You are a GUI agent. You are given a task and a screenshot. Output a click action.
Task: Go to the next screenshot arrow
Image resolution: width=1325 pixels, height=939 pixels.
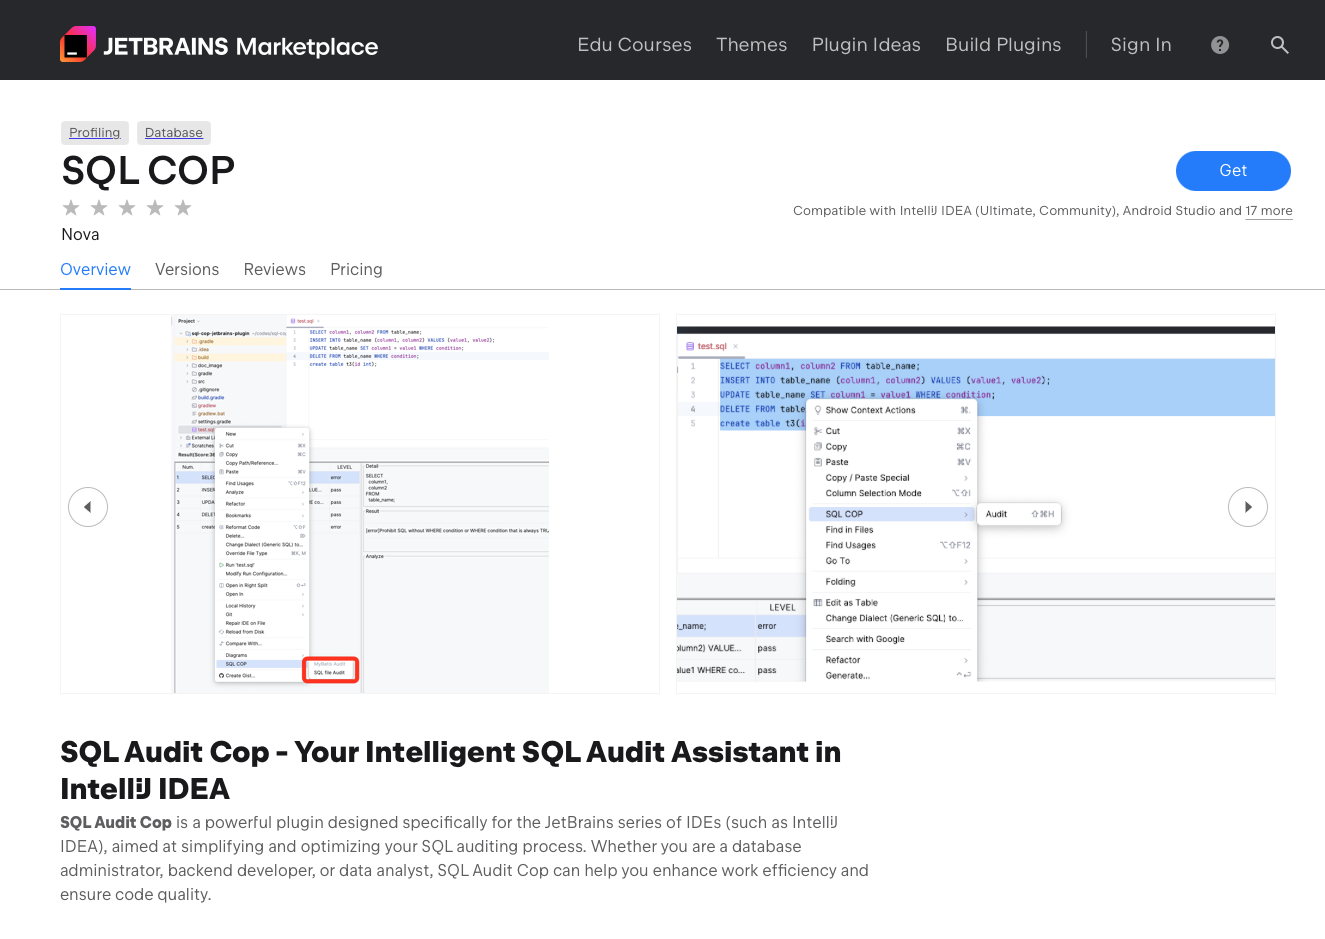point(1248,507)
